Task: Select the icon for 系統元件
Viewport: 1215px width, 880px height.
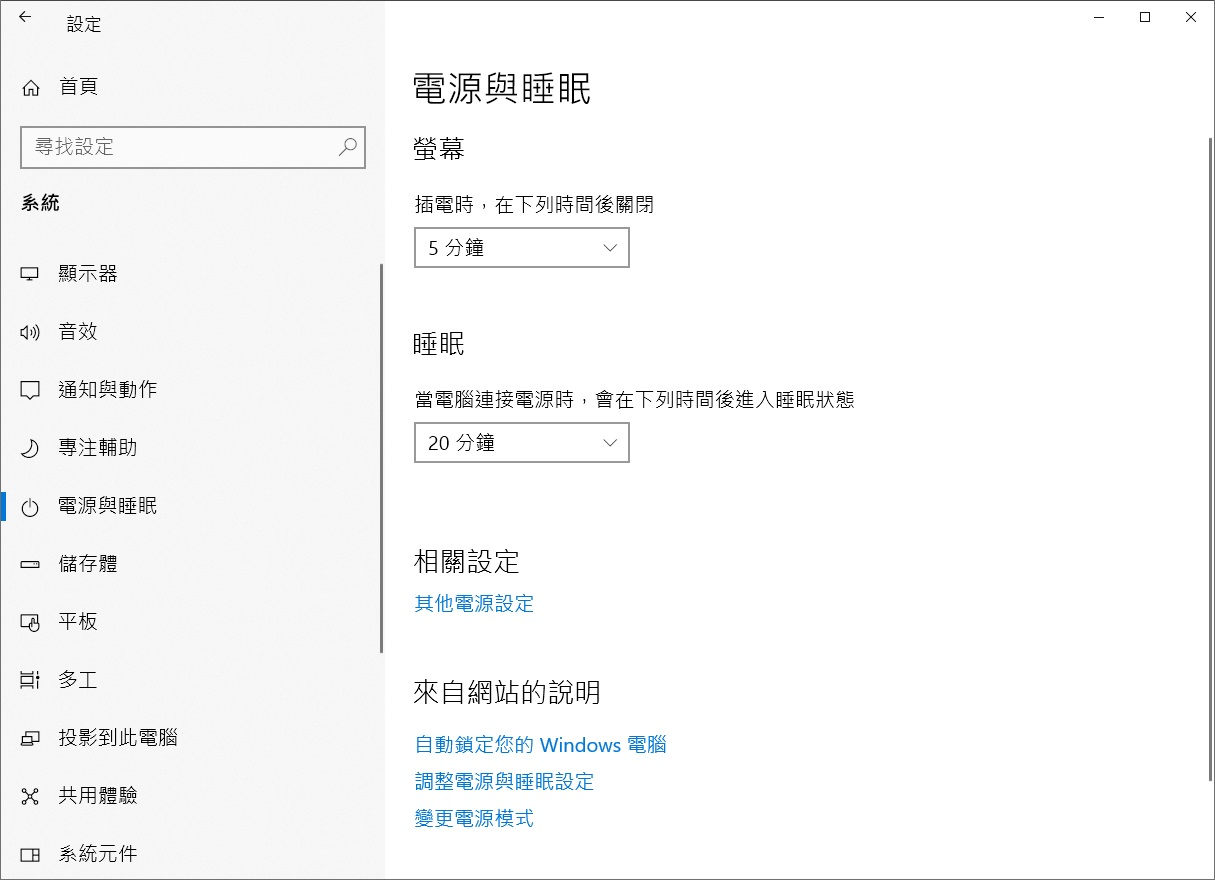Action: [30, 854]
